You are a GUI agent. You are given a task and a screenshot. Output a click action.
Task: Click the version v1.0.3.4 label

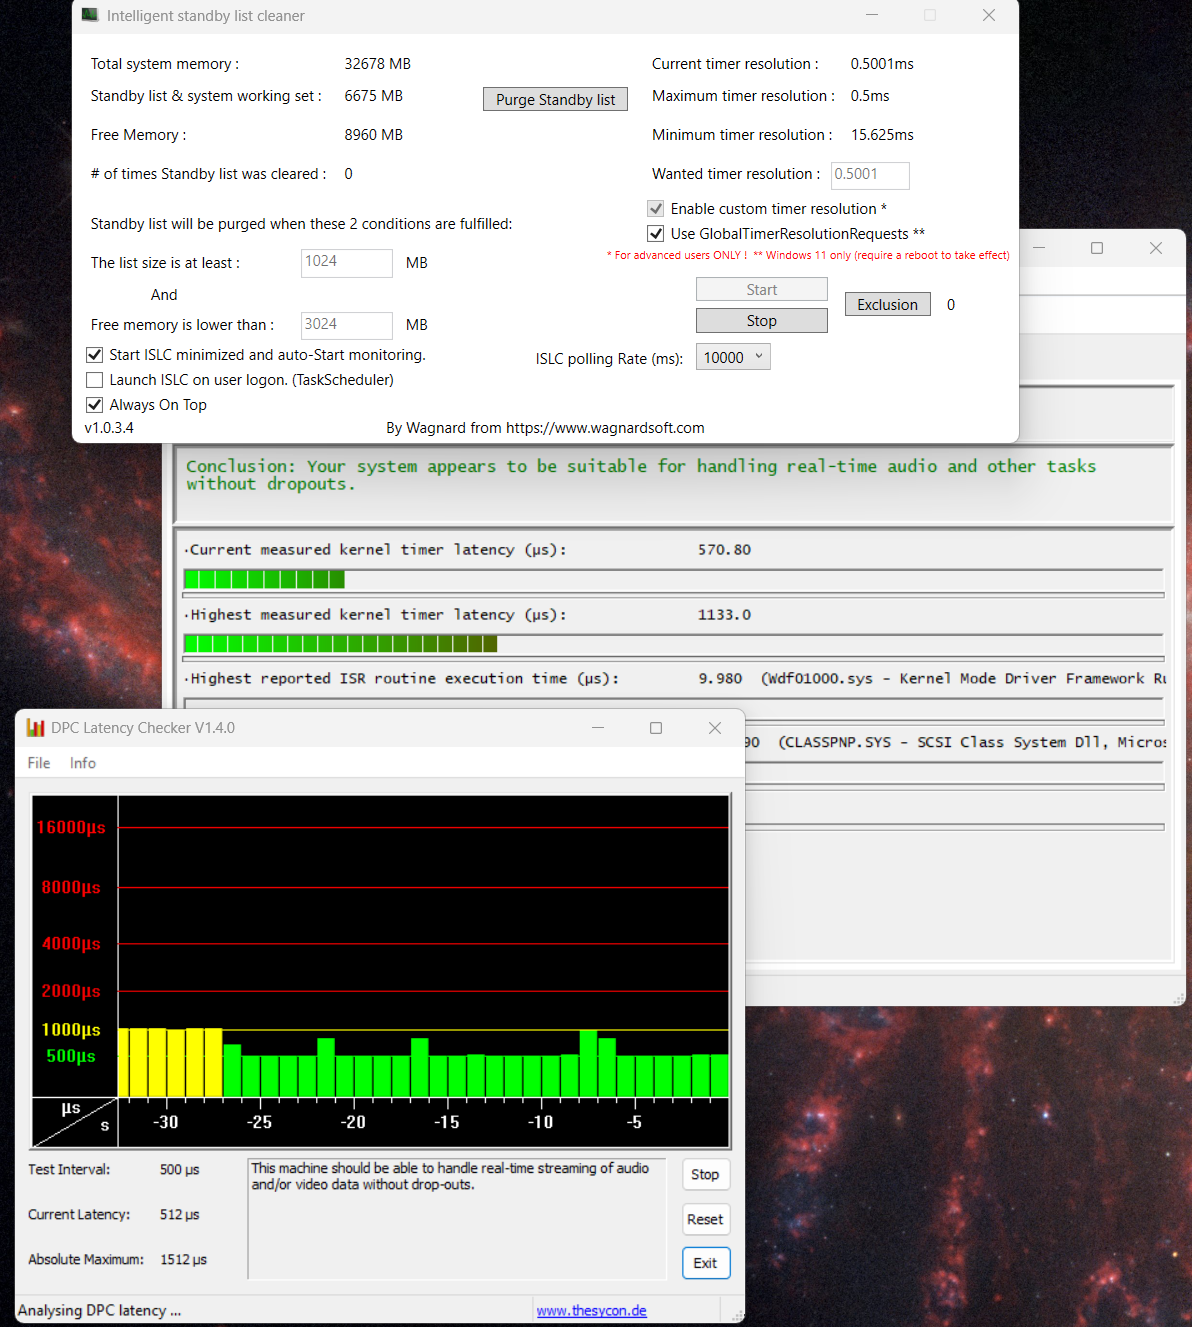point(109,428)
